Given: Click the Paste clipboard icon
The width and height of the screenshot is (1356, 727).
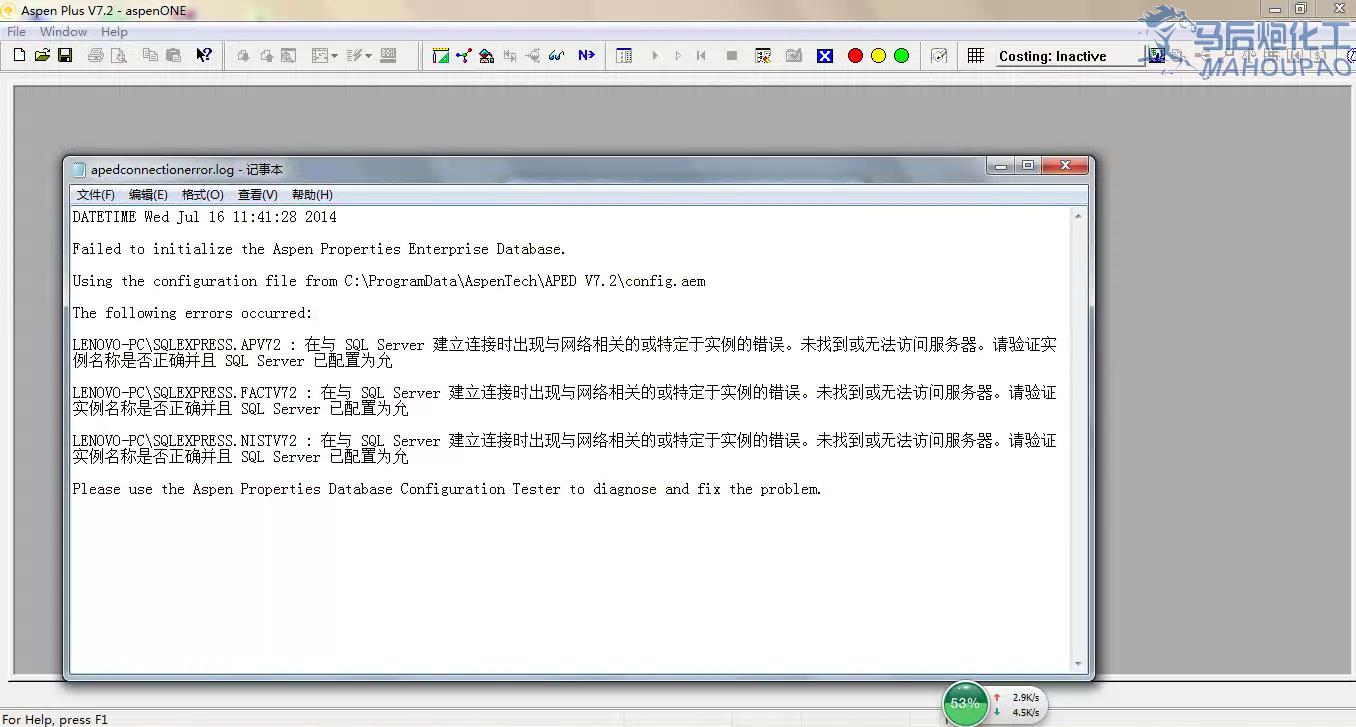Looking at the screenshot, I should click(173, 56).
